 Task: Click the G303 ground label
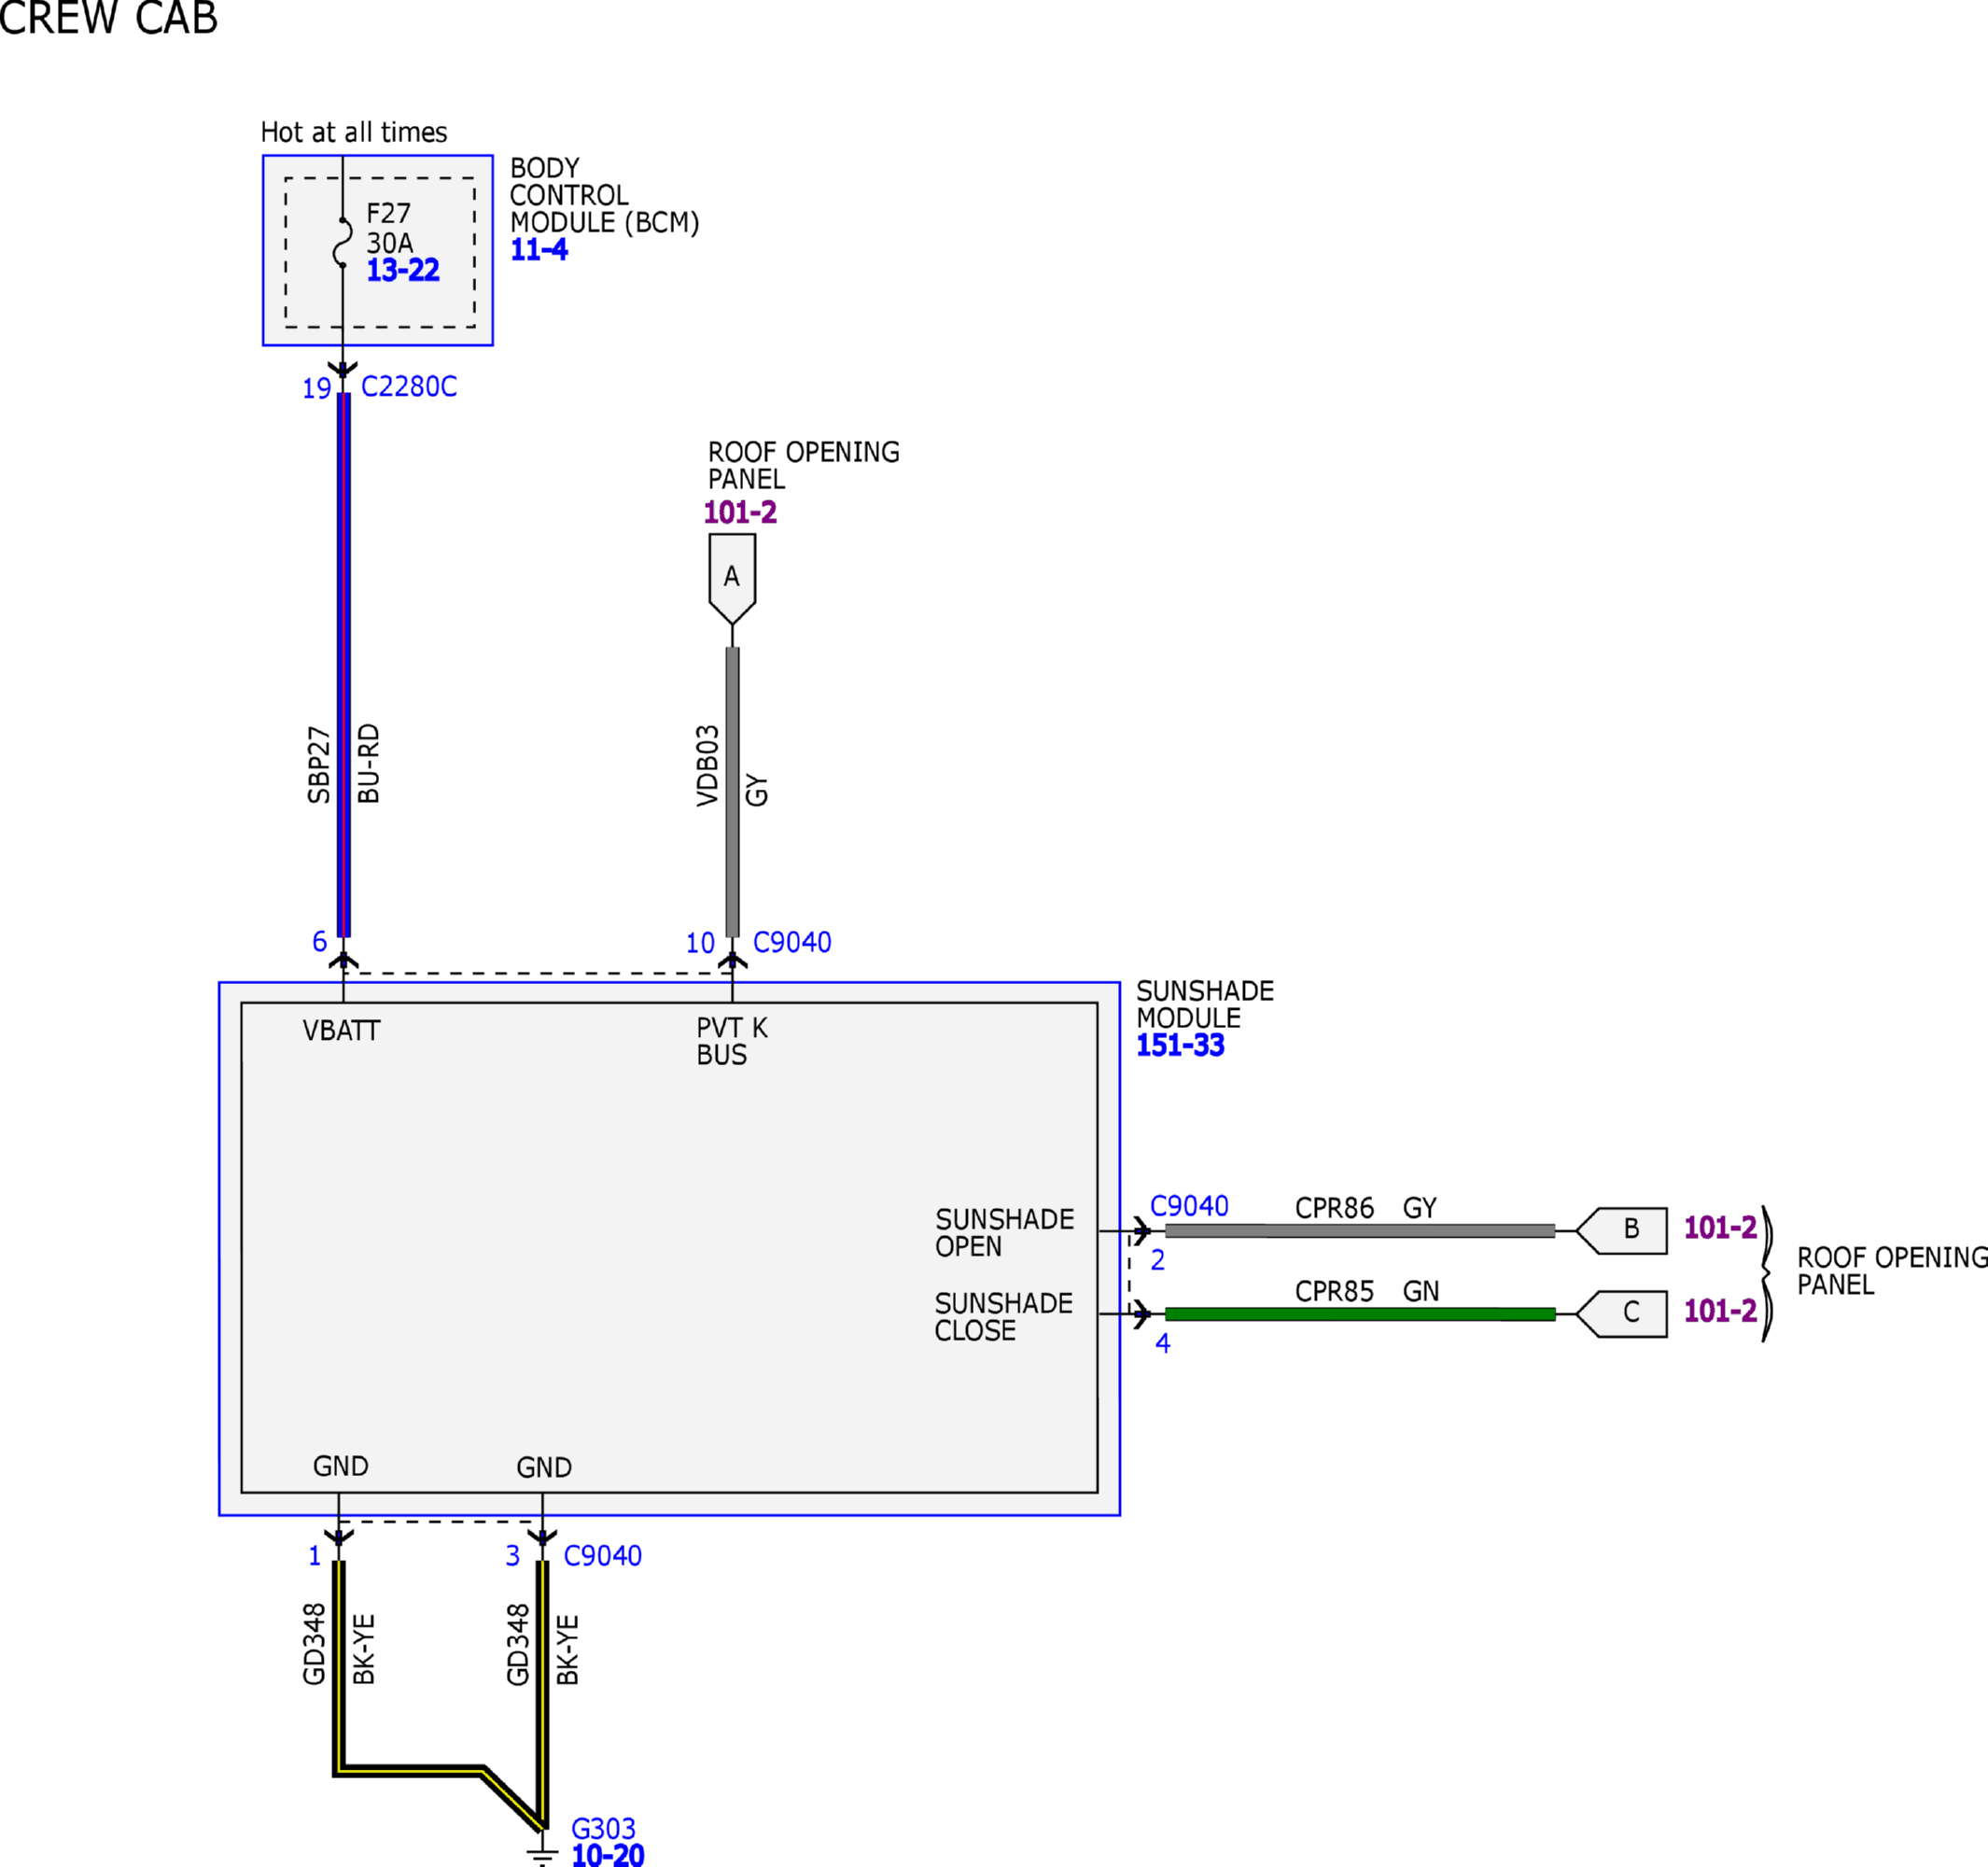(x=603, y=1829)
